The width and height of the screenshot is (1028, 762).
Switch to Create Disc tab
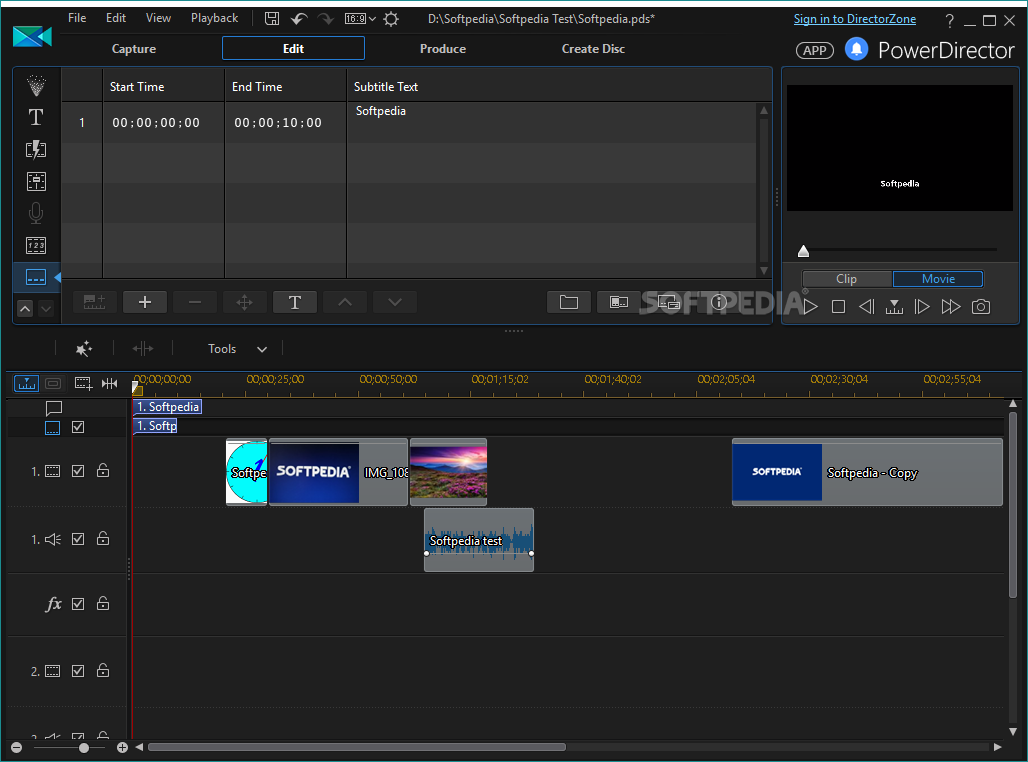[x=593, y=49]
